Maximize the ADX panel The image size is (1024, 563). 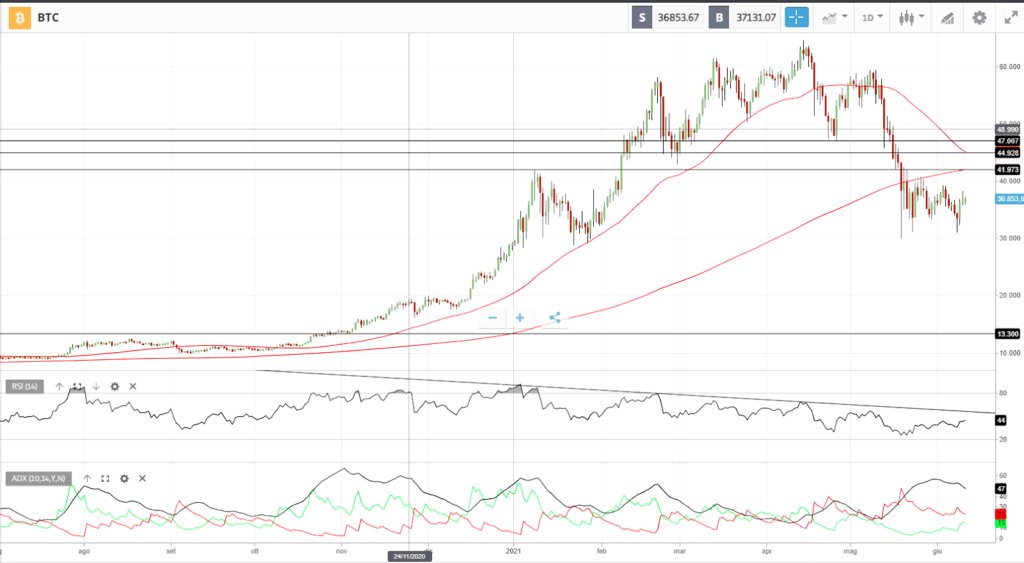click(105, 479)
